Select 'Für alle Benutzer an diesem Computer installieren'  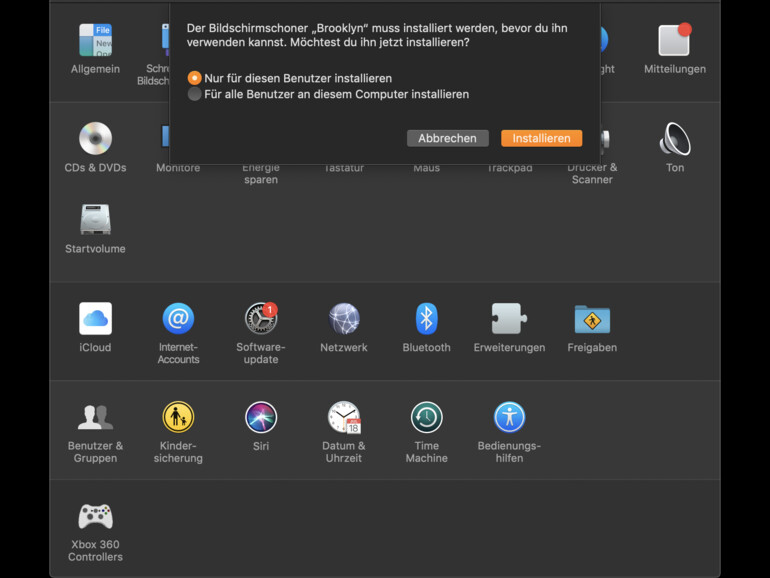pos(329,94)
